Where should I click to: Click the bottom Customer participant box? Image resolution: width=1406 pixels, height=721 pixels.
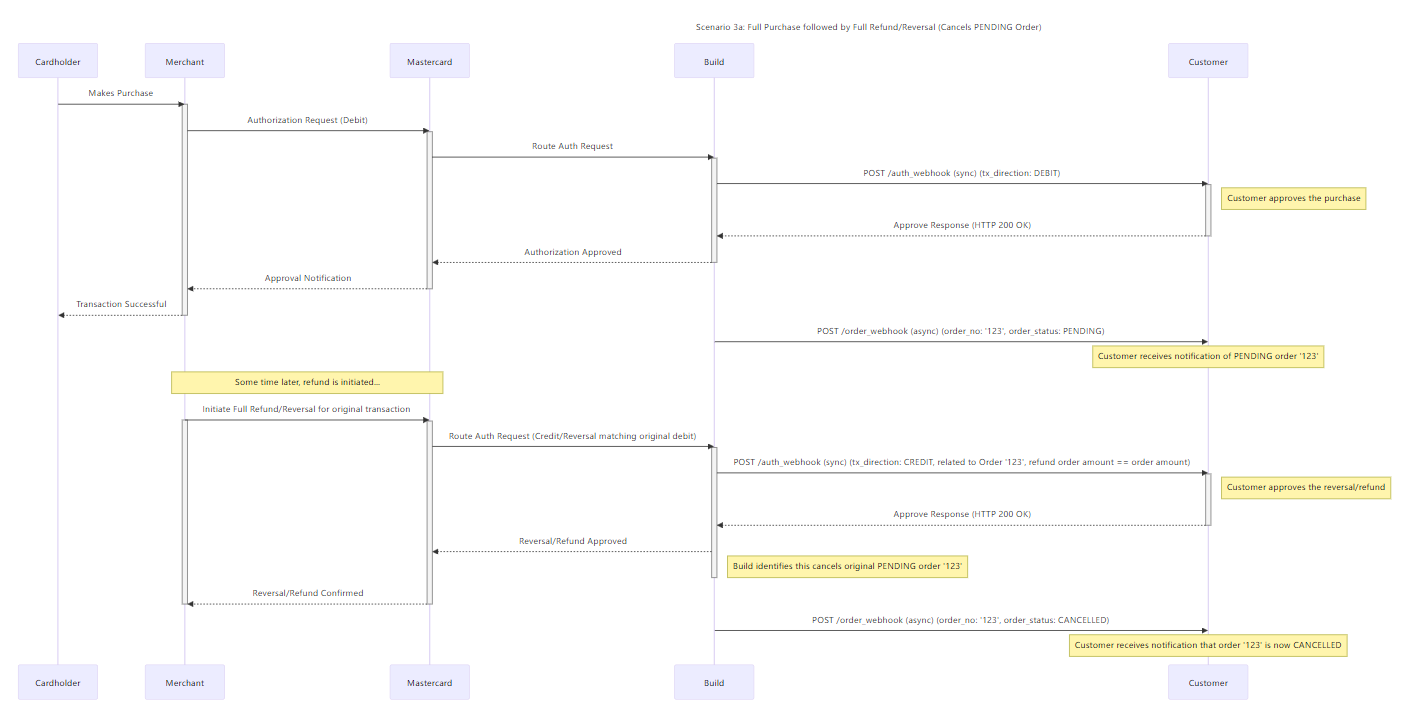tap(1207, 682)
